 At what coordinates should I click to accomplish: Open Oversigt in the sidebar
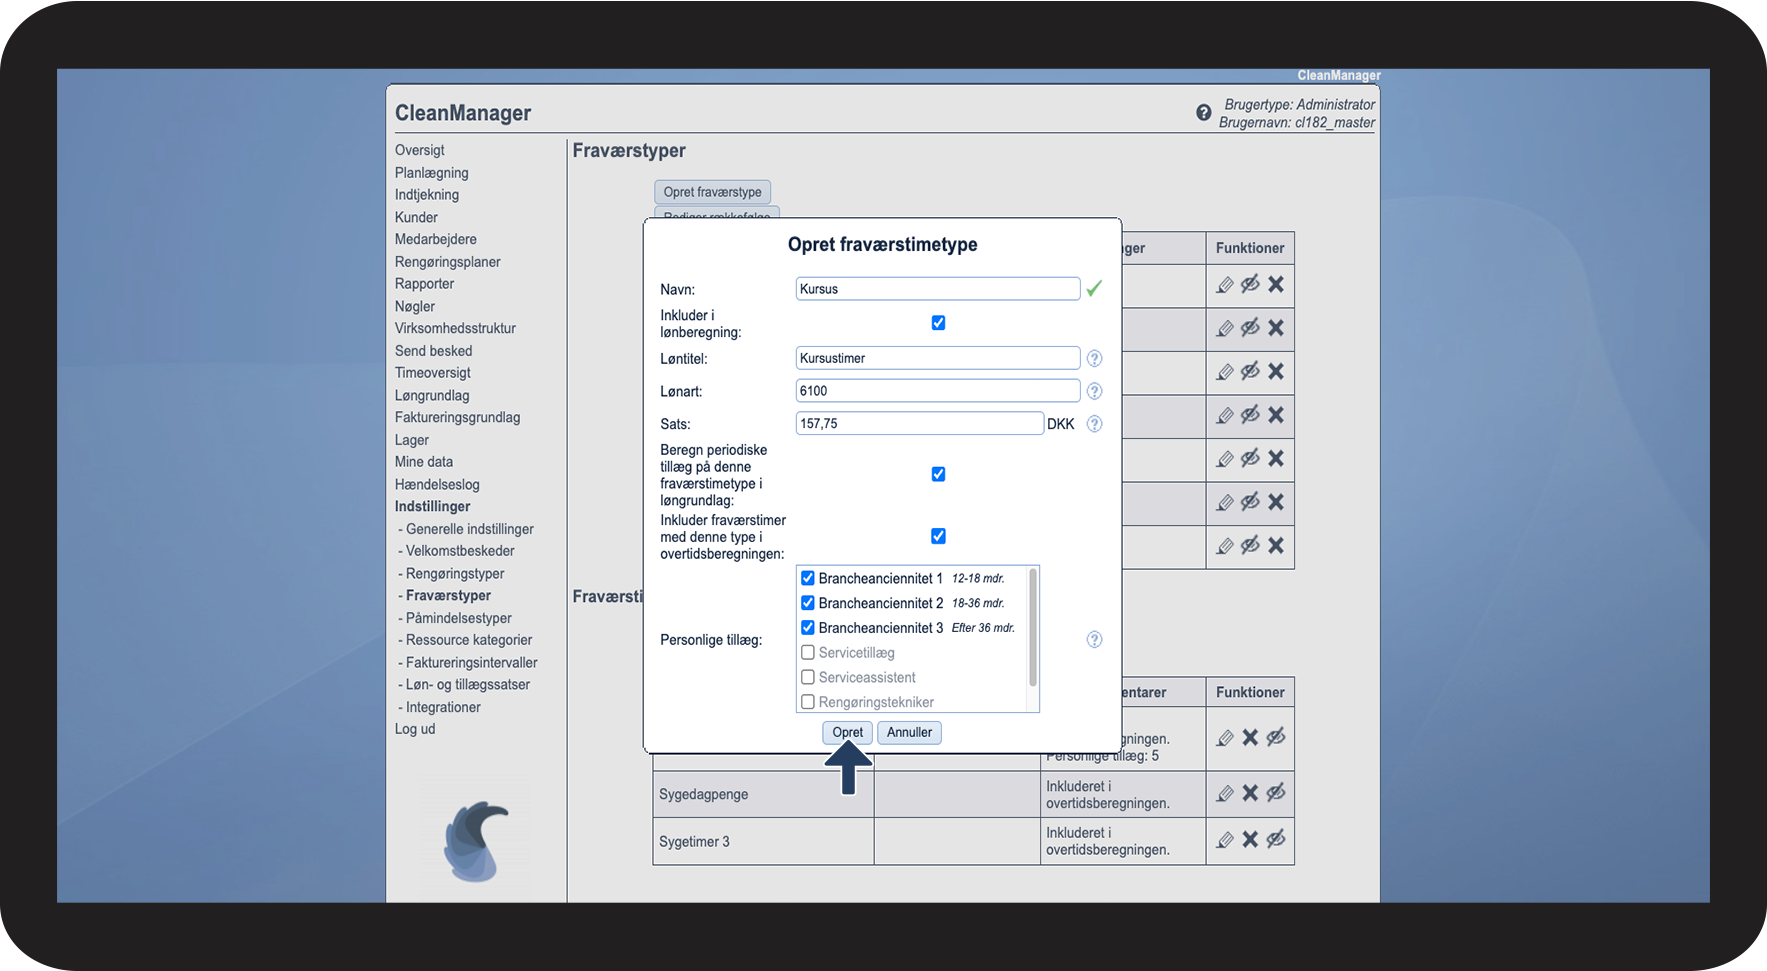click(x=420, y=150)
